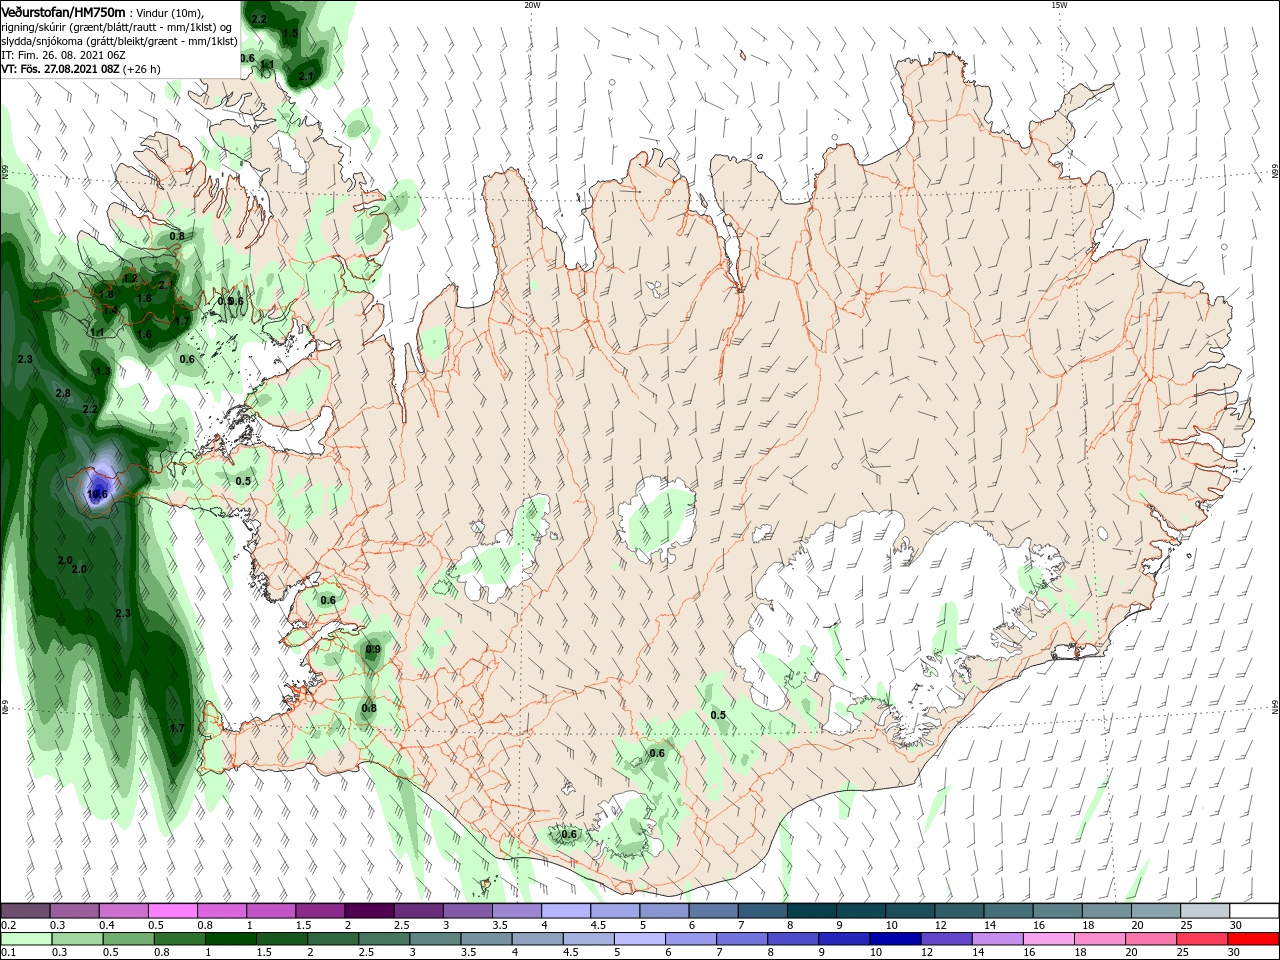This screenshot has height=960, width=1280.
Task: Click the 'slydda/snjókoma' legend description line
Action: pyautogui.click(x=119, y=41)
